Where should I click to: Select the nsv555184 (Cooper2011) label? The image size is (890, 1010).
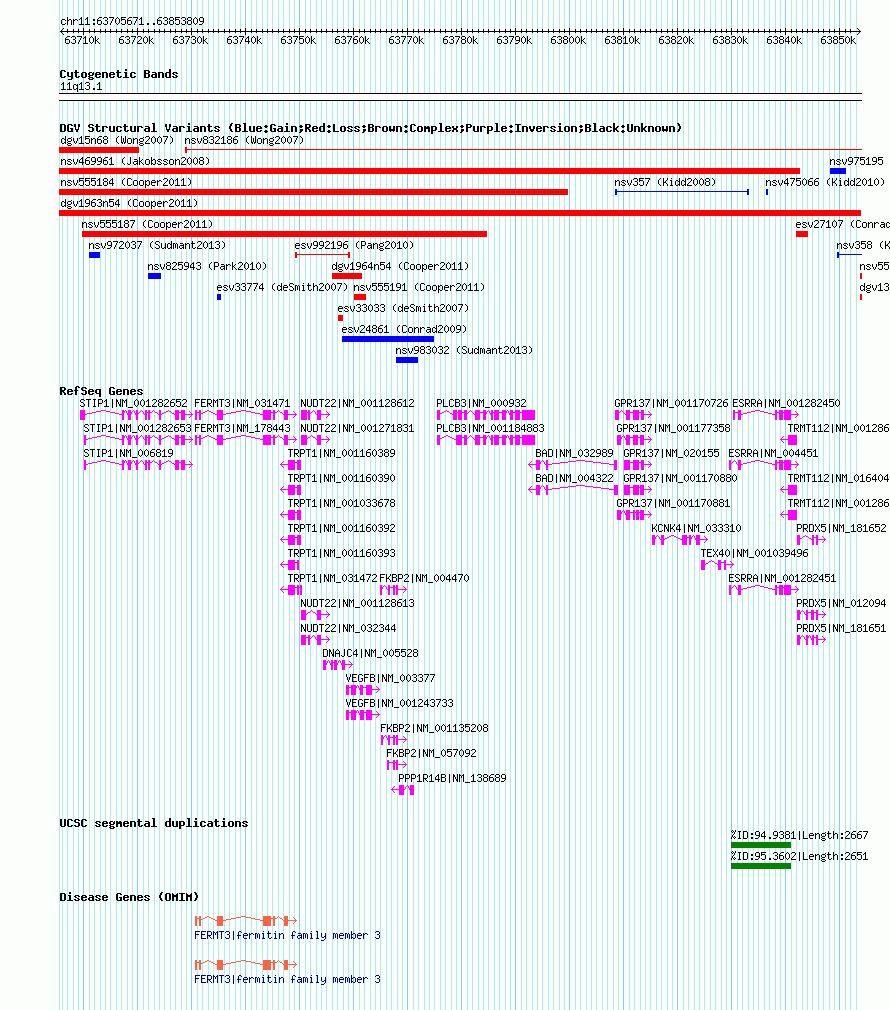point(126,182)
